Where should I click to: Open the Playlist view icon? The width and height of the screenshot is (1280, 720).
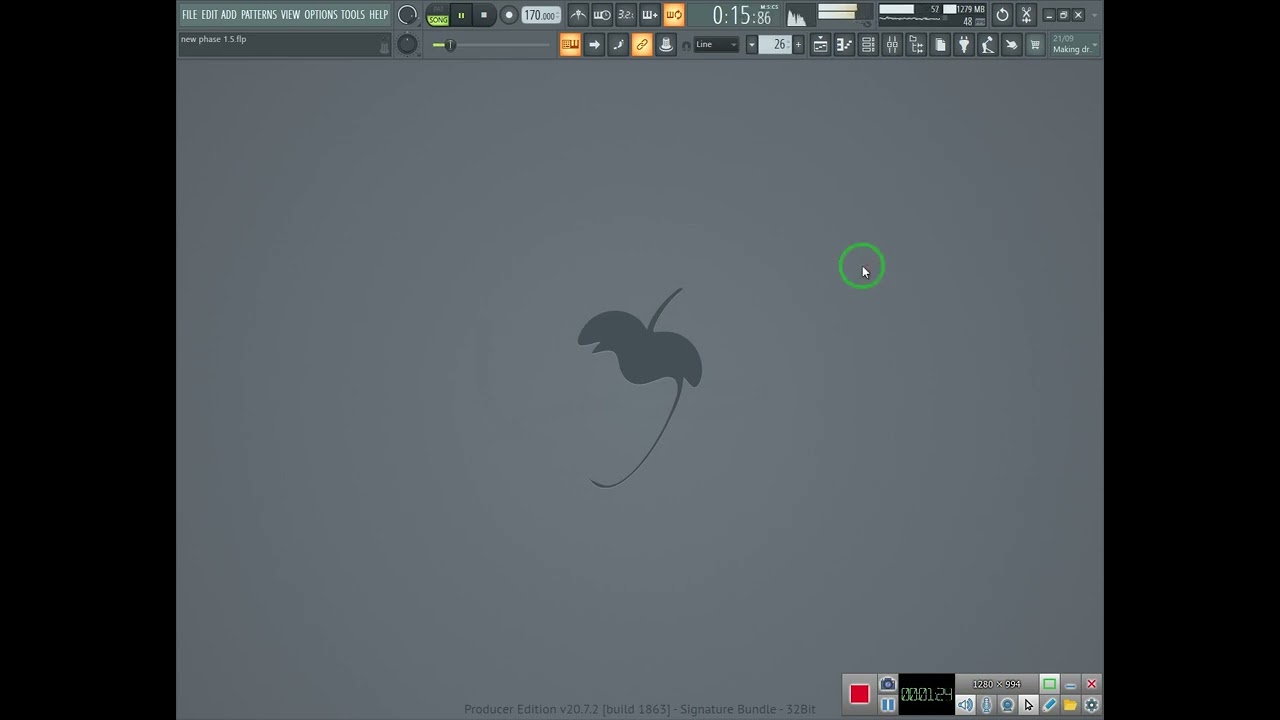820,45
